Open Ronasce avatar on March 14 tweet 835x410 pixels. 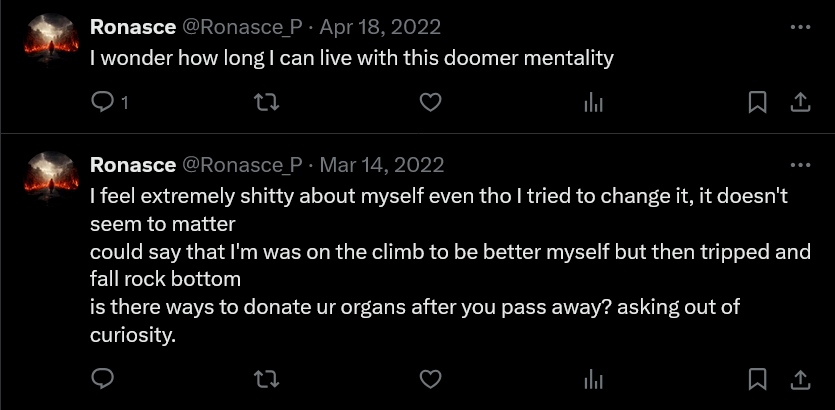pos(51,177)
